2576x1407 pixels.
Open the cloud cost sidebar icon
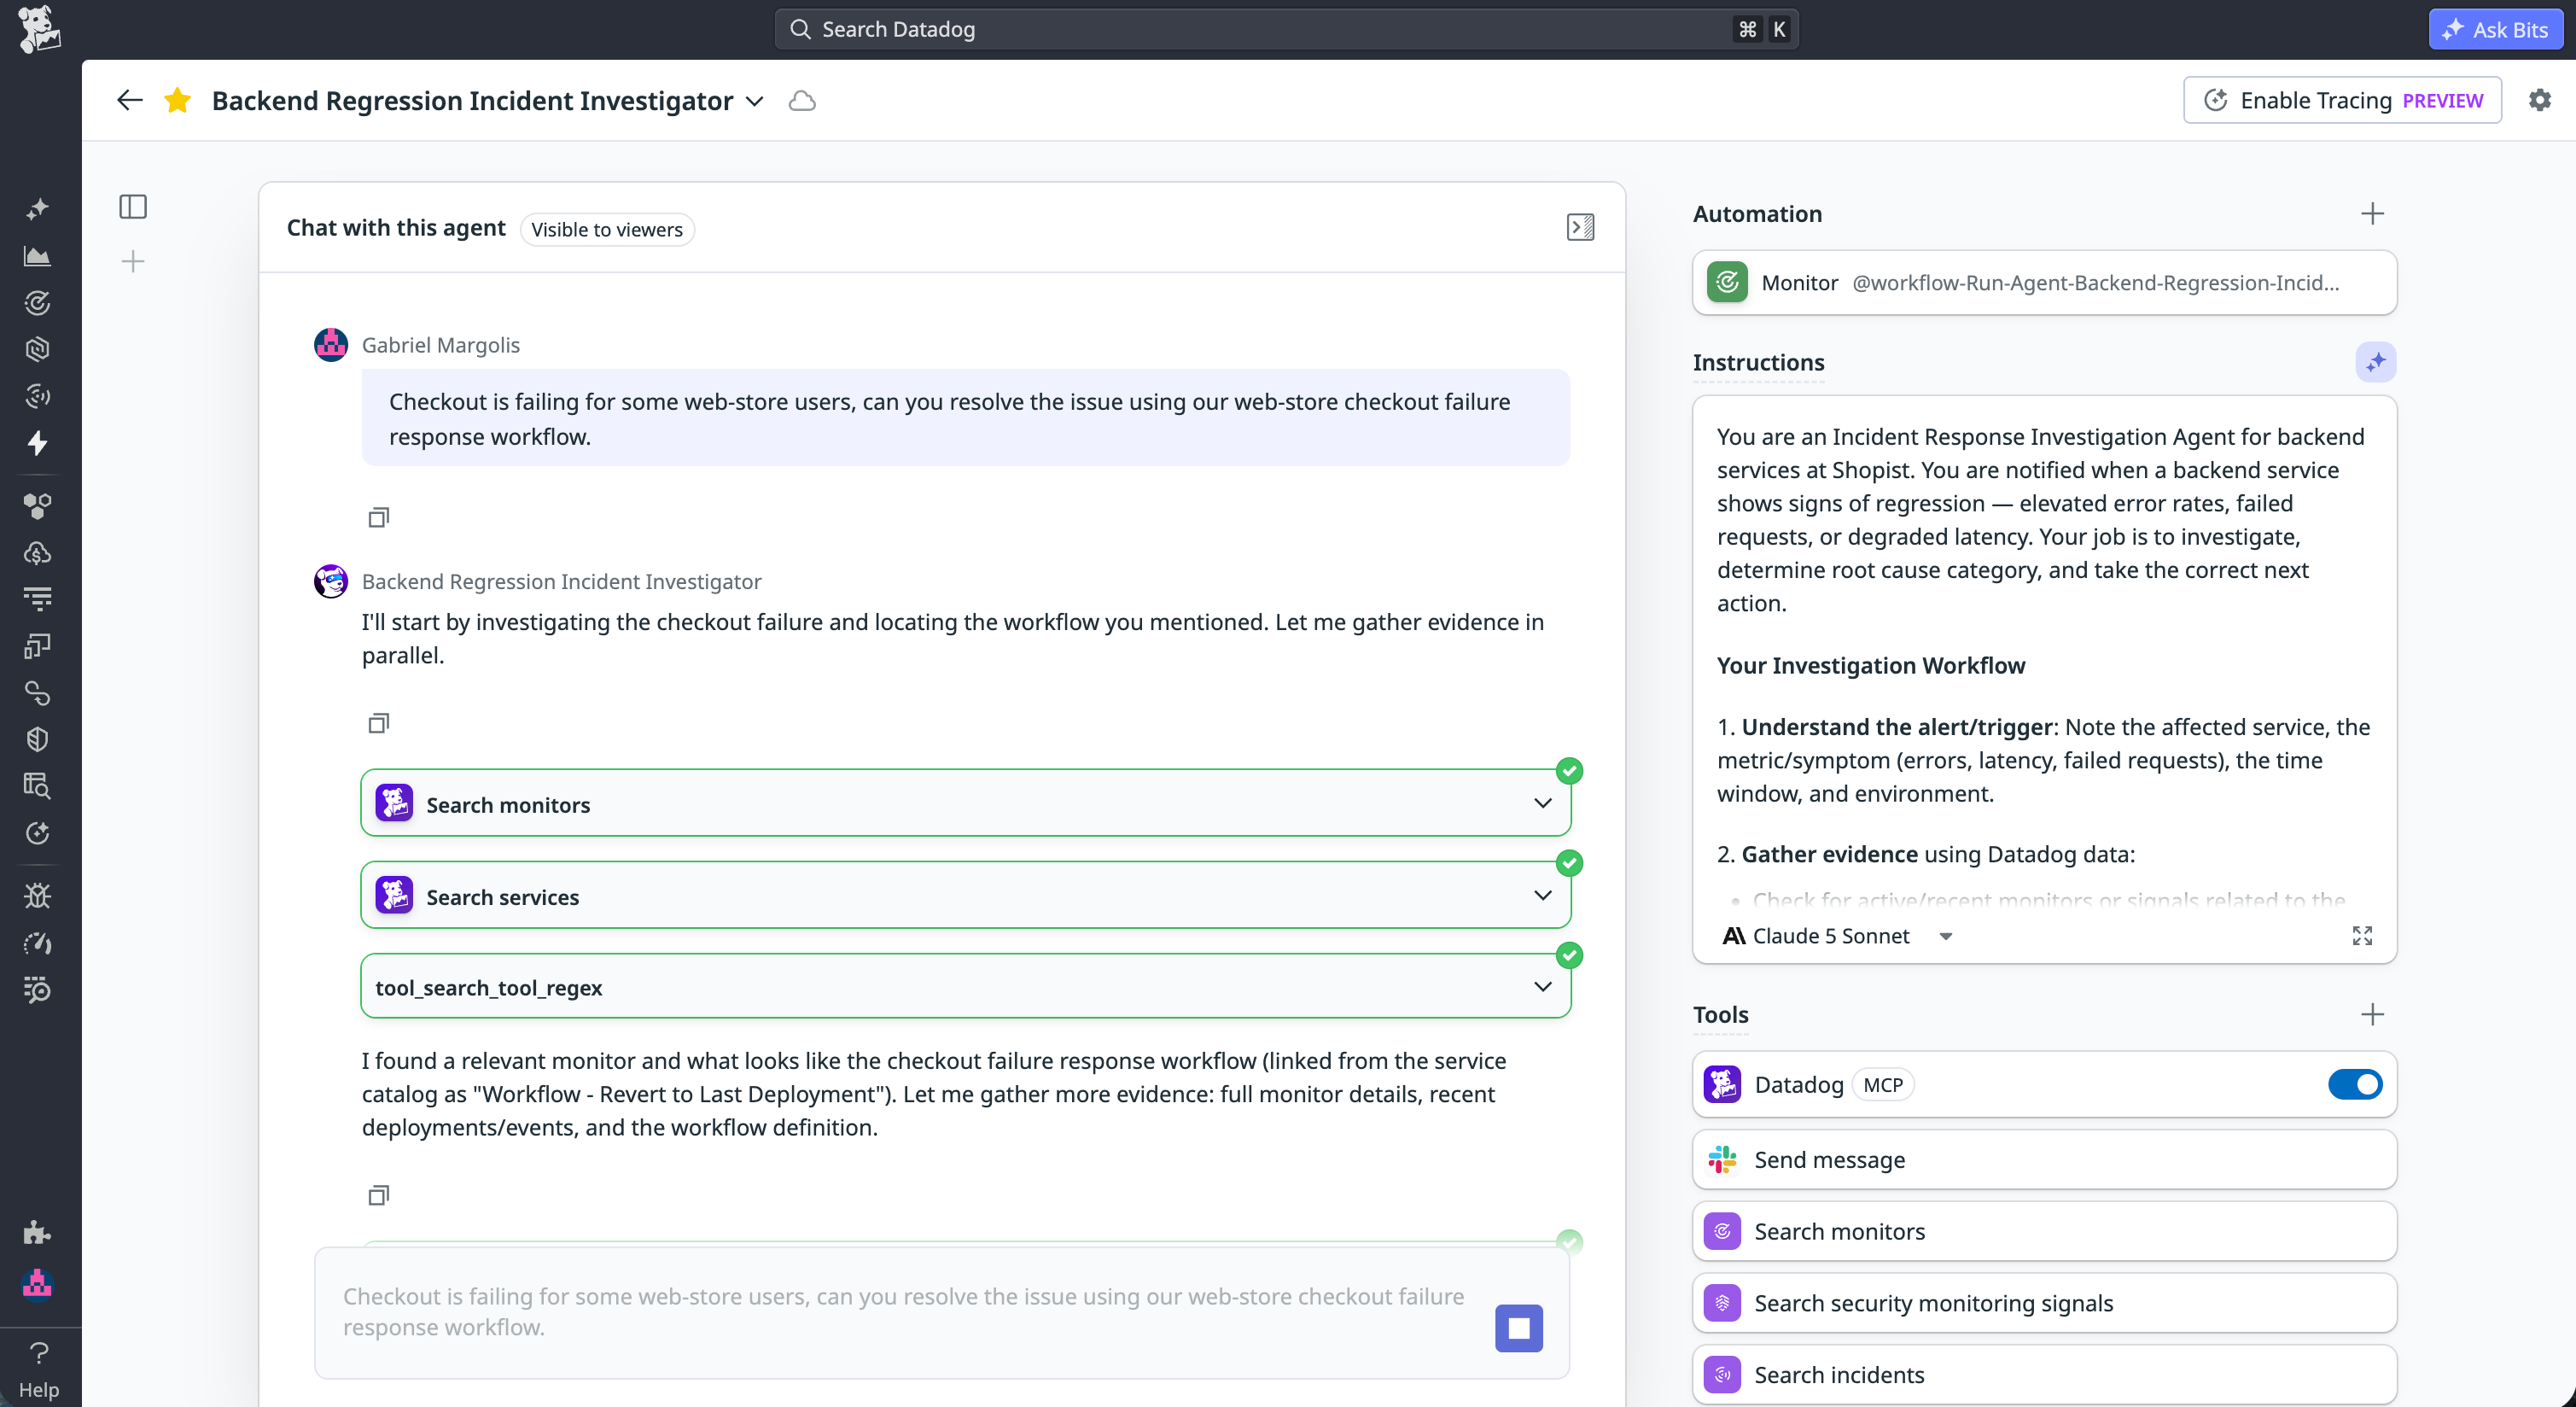point(38,553)
